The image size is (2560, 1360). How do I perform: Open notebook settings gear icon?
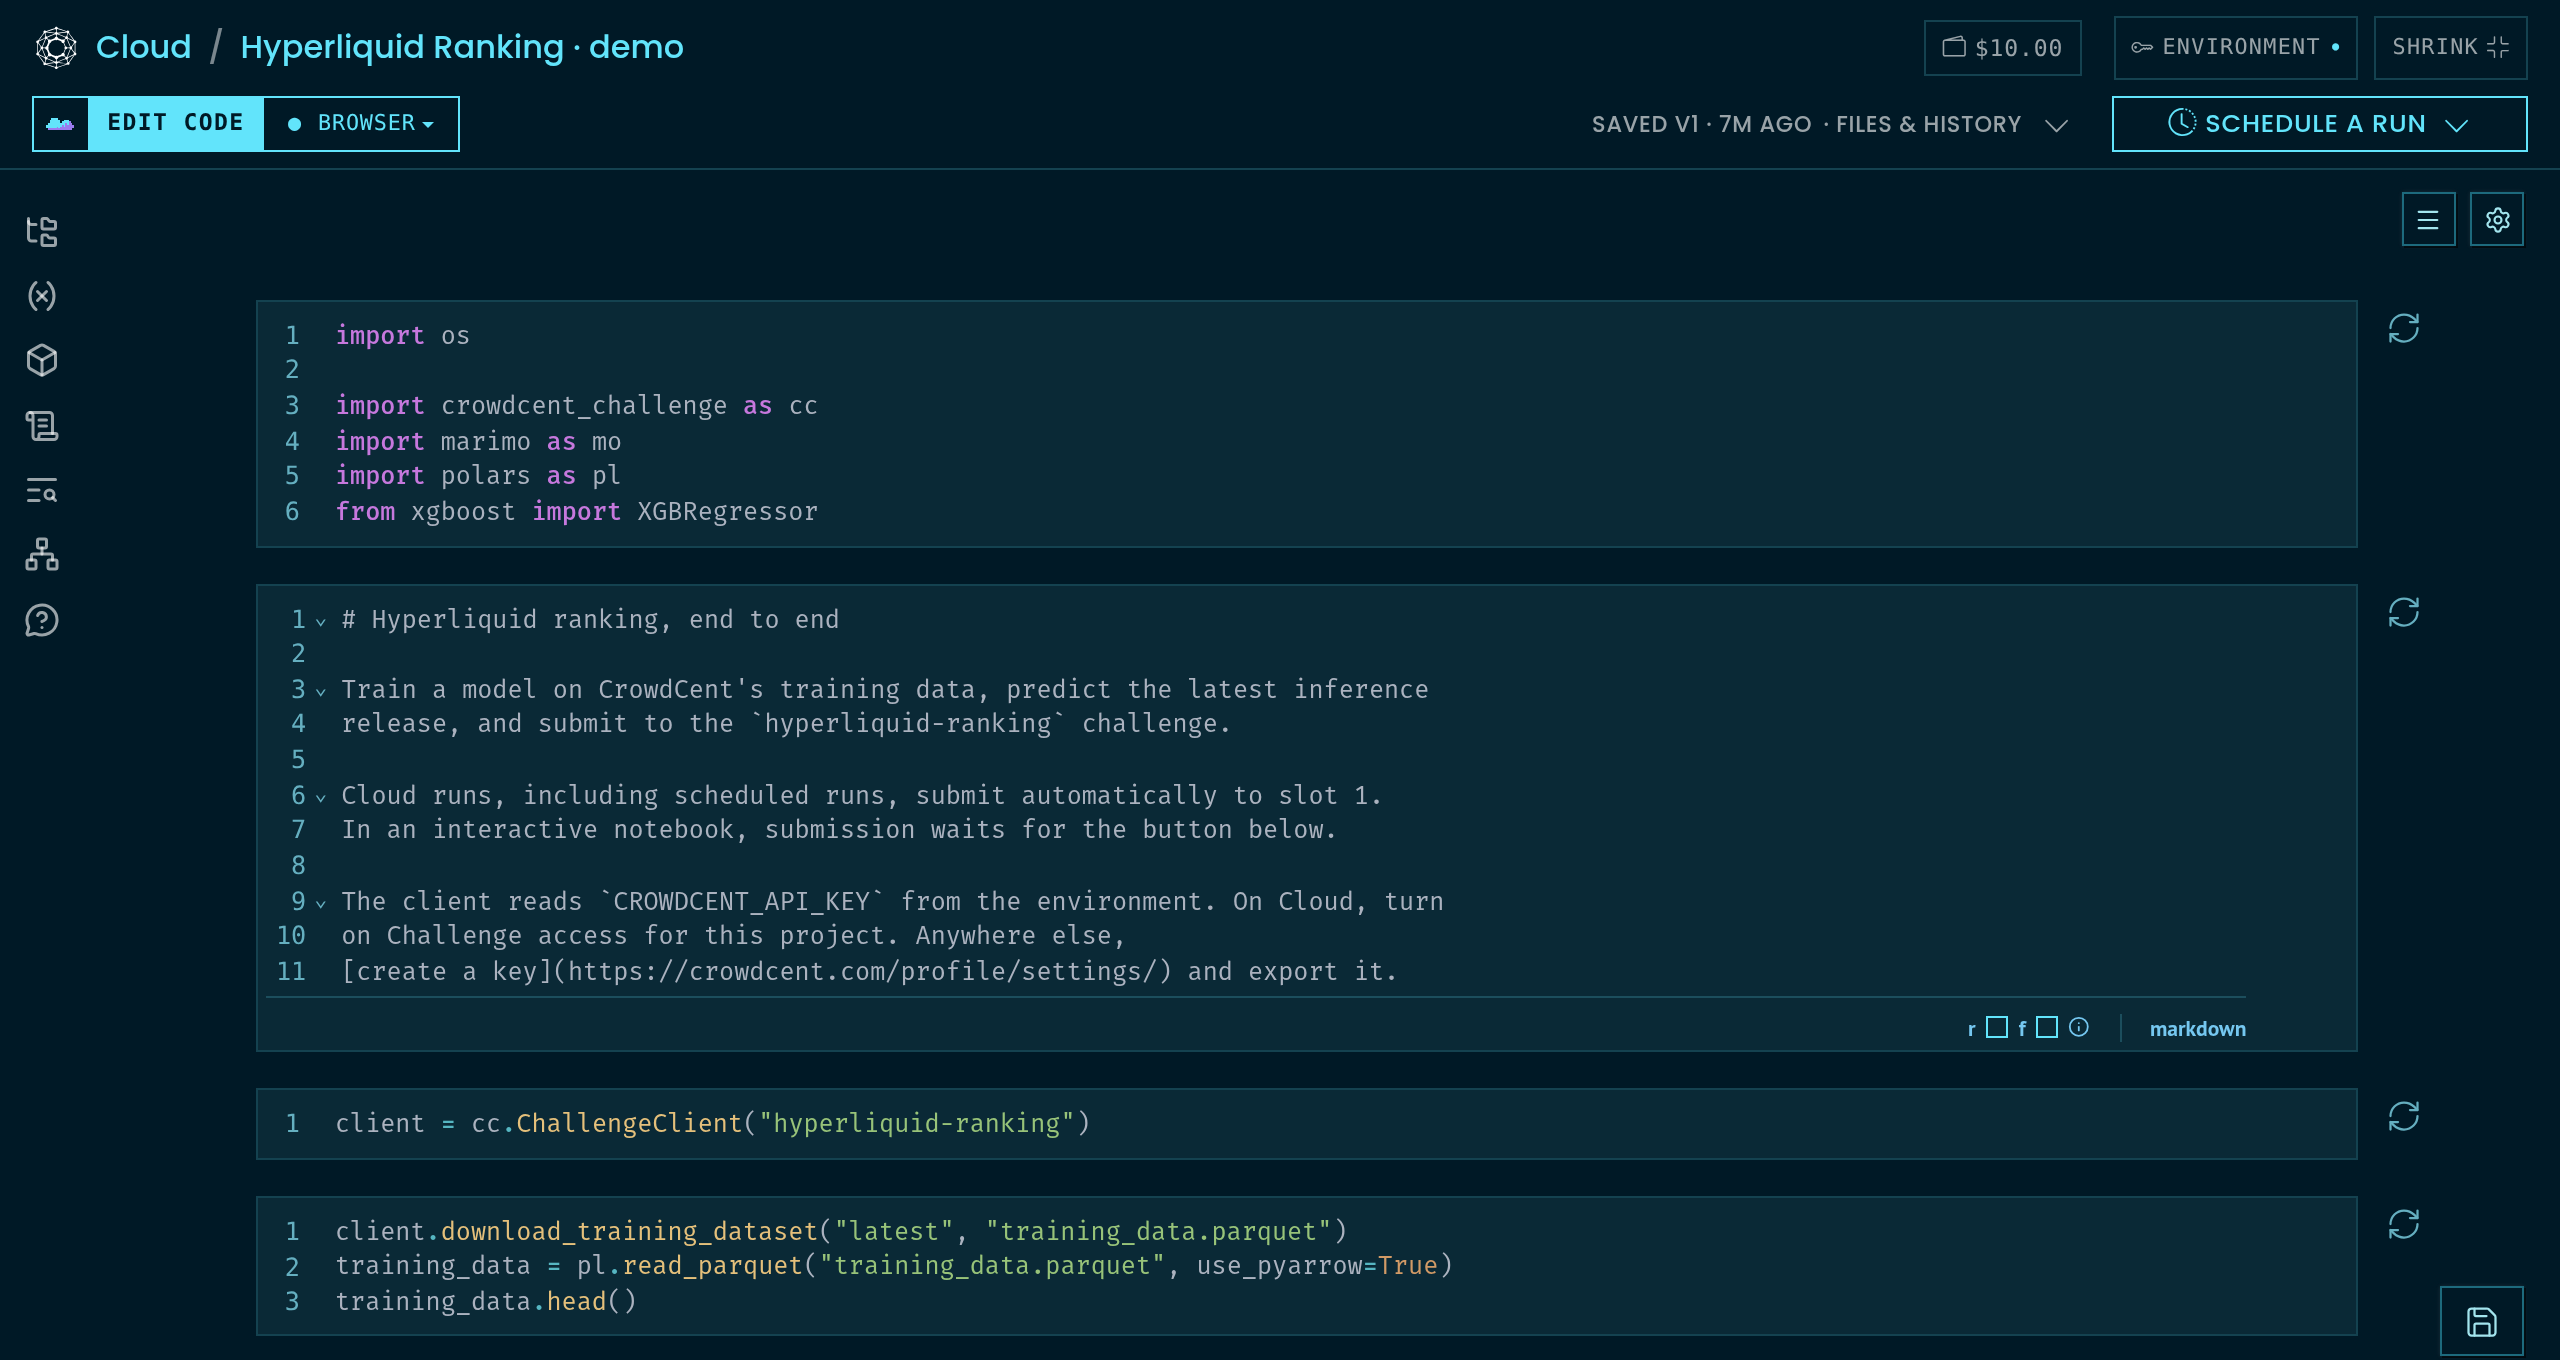coord(2497,220)
